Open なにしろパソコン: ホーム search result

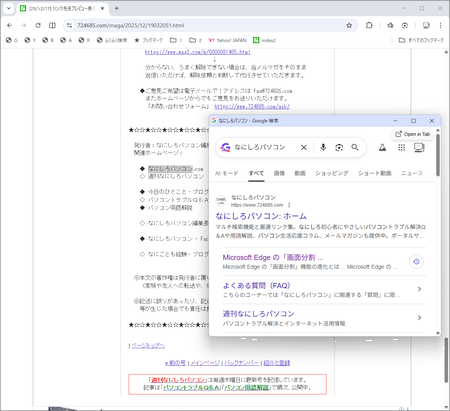point(261,216)
